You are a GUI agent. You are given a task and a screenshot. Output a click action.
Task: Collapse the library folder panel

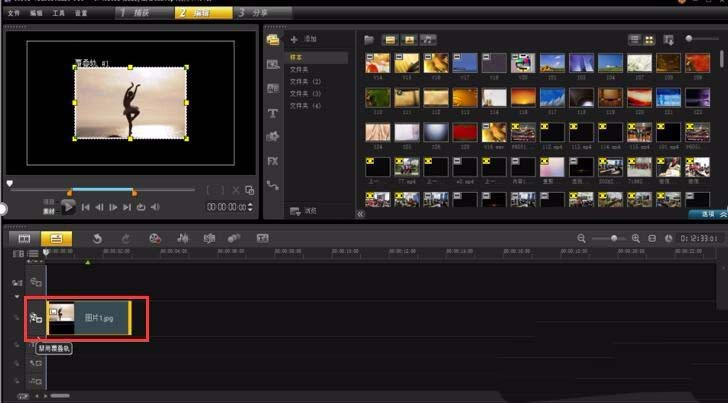(360, 214)
